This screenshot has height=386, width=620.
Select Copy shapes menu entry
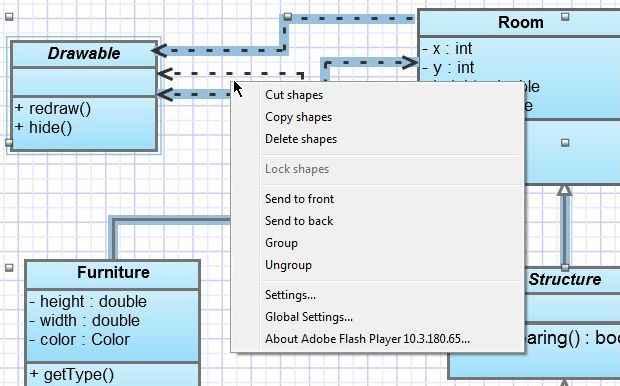click(x=299, y=117)
